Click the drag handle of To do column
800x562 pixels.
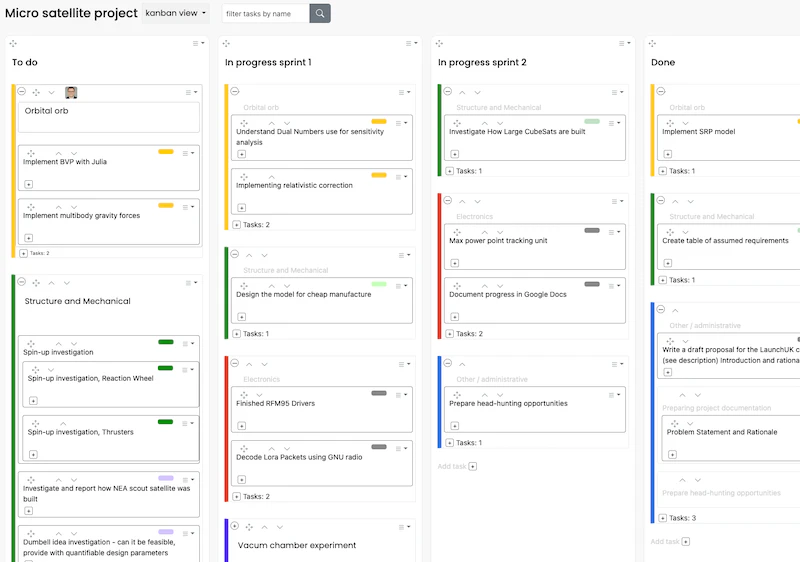point(13,44)
